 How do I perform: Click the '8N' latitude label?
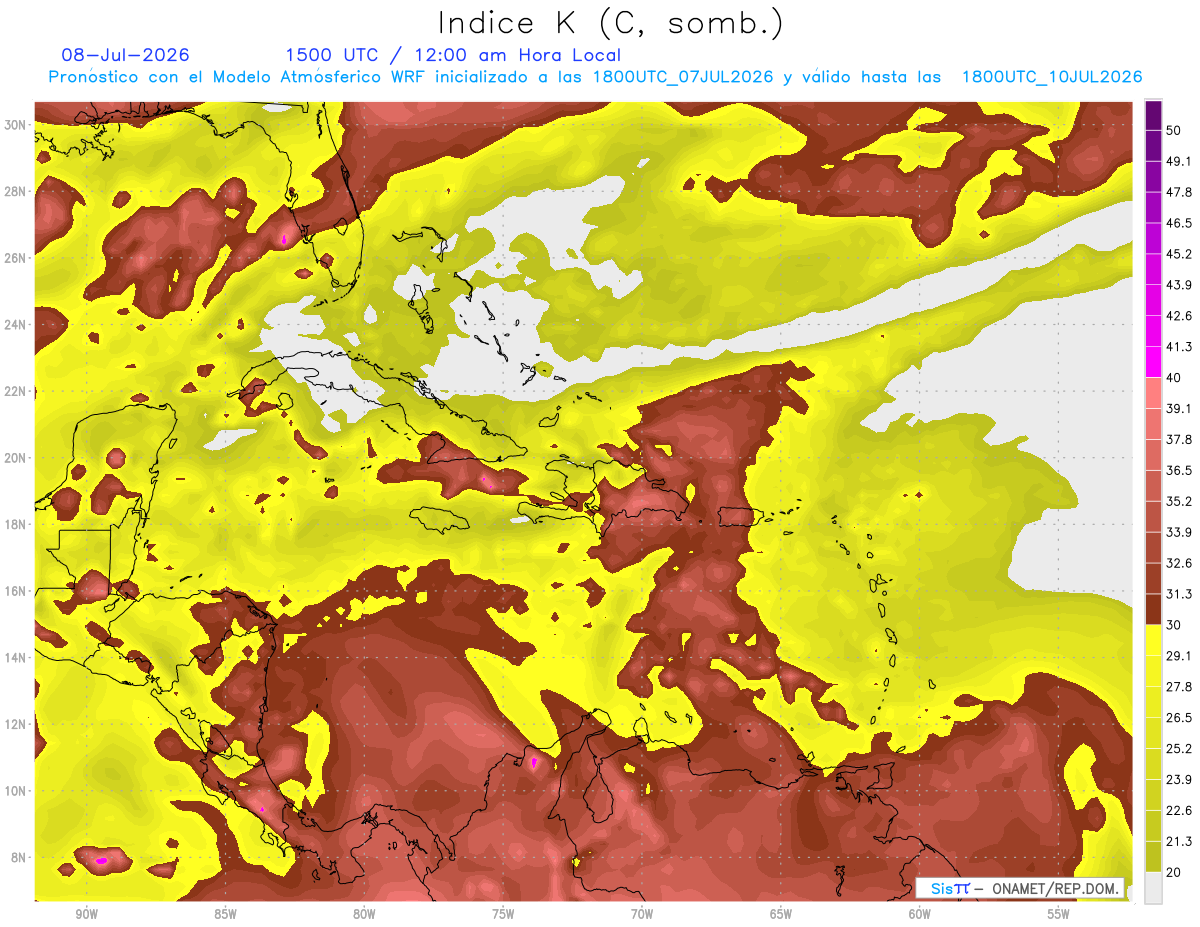[x=18, y=858]
